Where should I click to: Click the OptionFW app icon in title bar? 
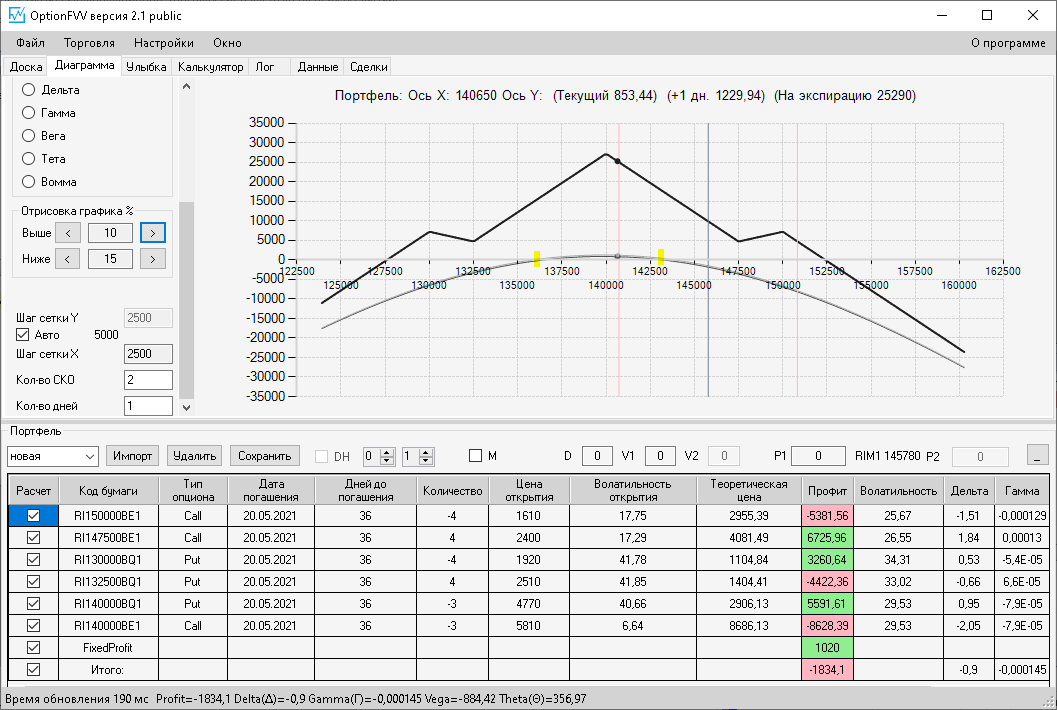pyautogui.click(x=16, y=15)
